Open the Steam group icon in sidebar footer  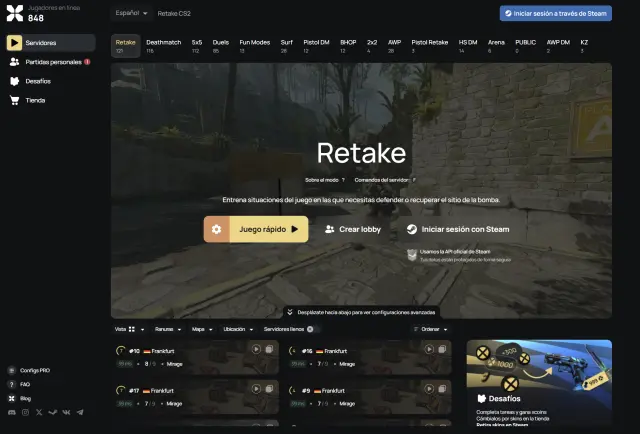pos(53,412)
